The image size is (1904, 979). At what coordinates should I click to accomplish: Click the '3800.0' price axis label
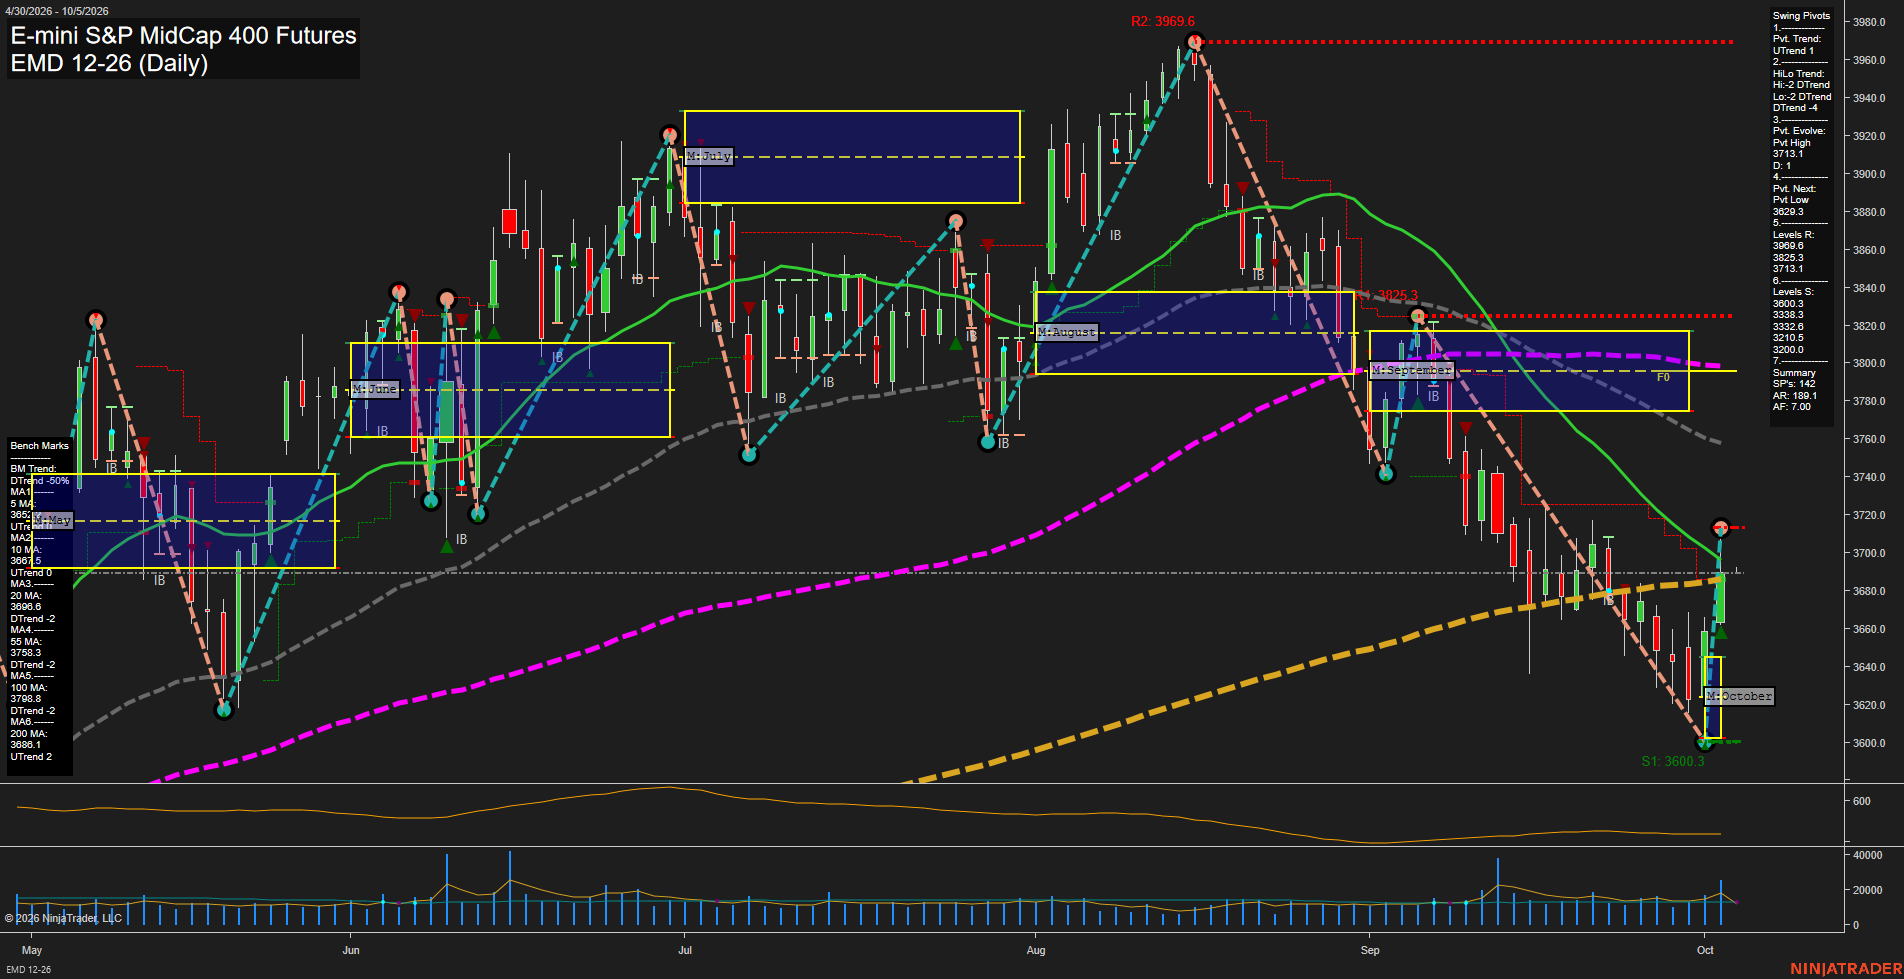point(1868,364)
